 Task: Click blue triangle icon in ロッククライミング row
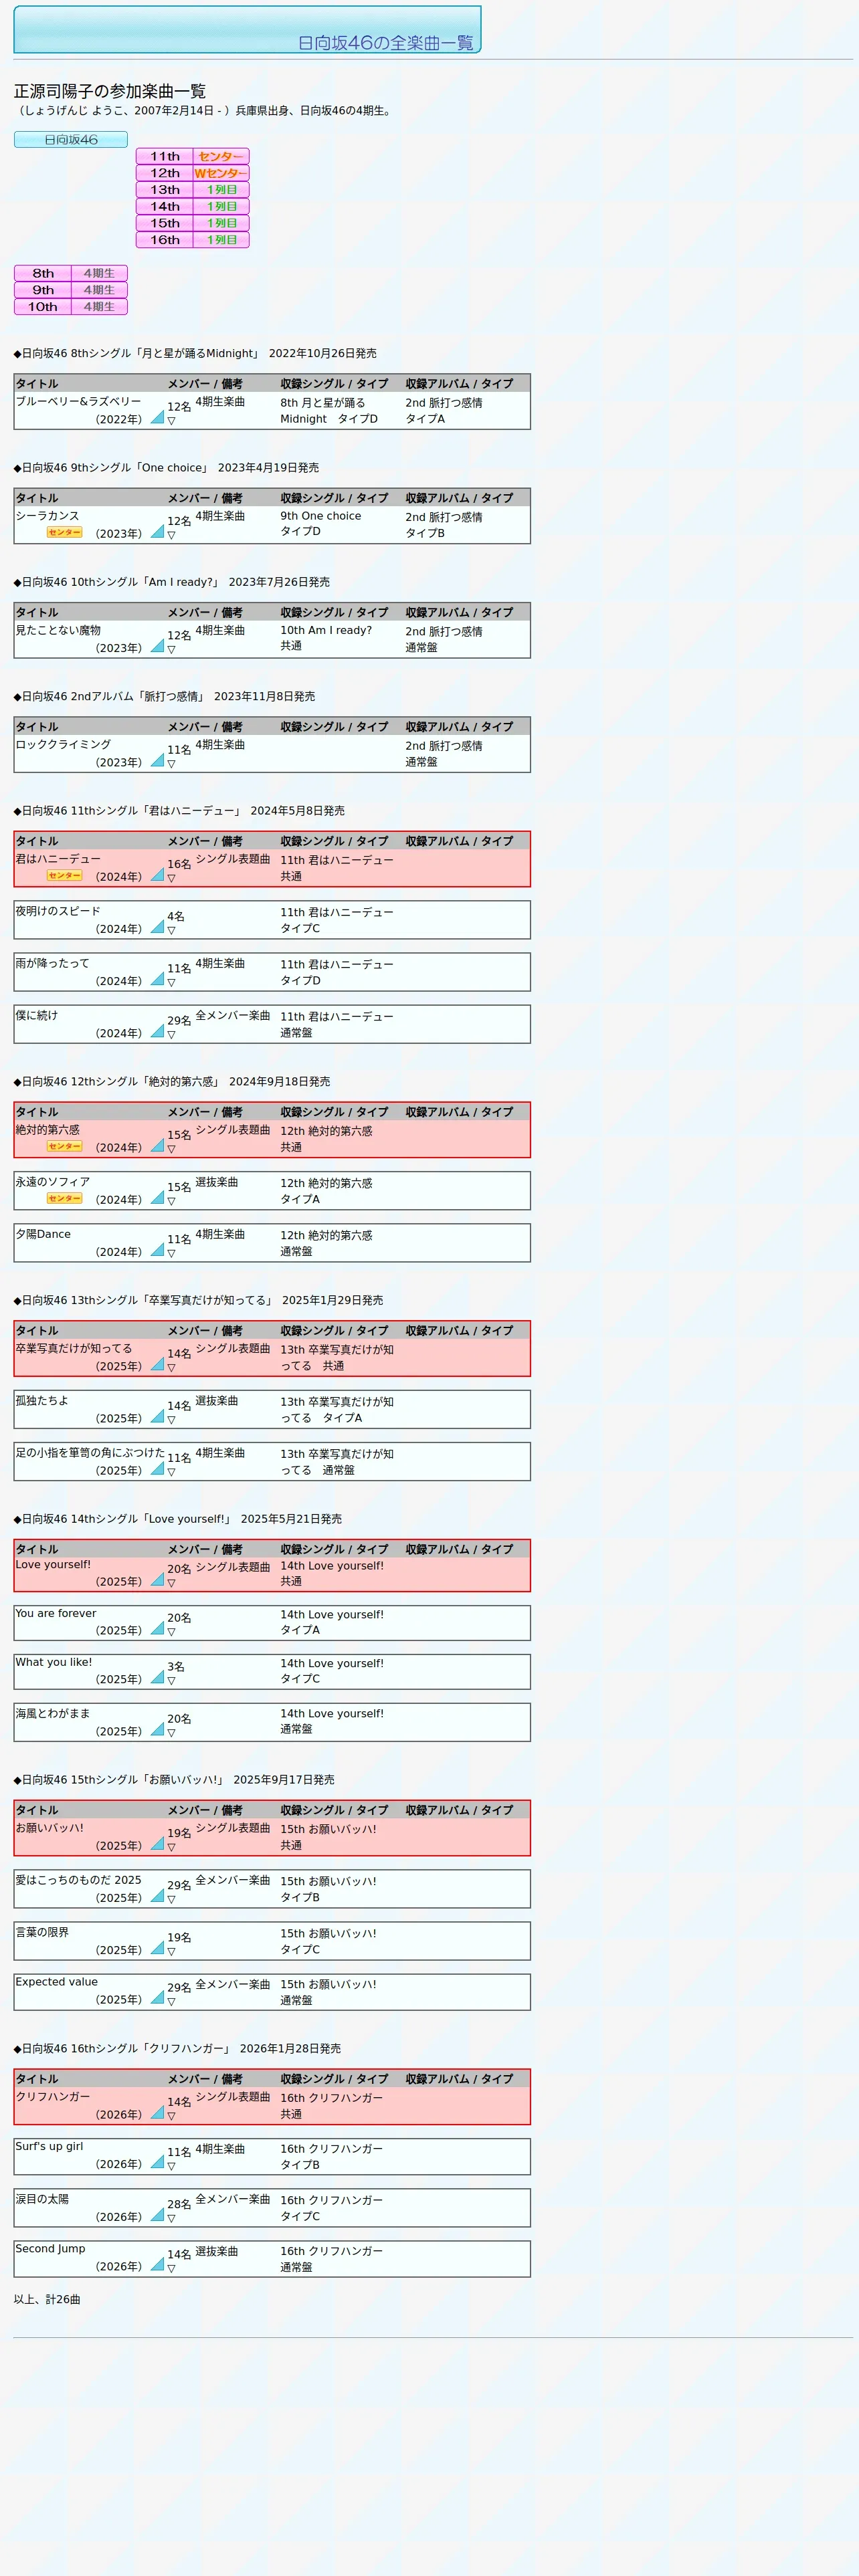(x=157, y=760)
